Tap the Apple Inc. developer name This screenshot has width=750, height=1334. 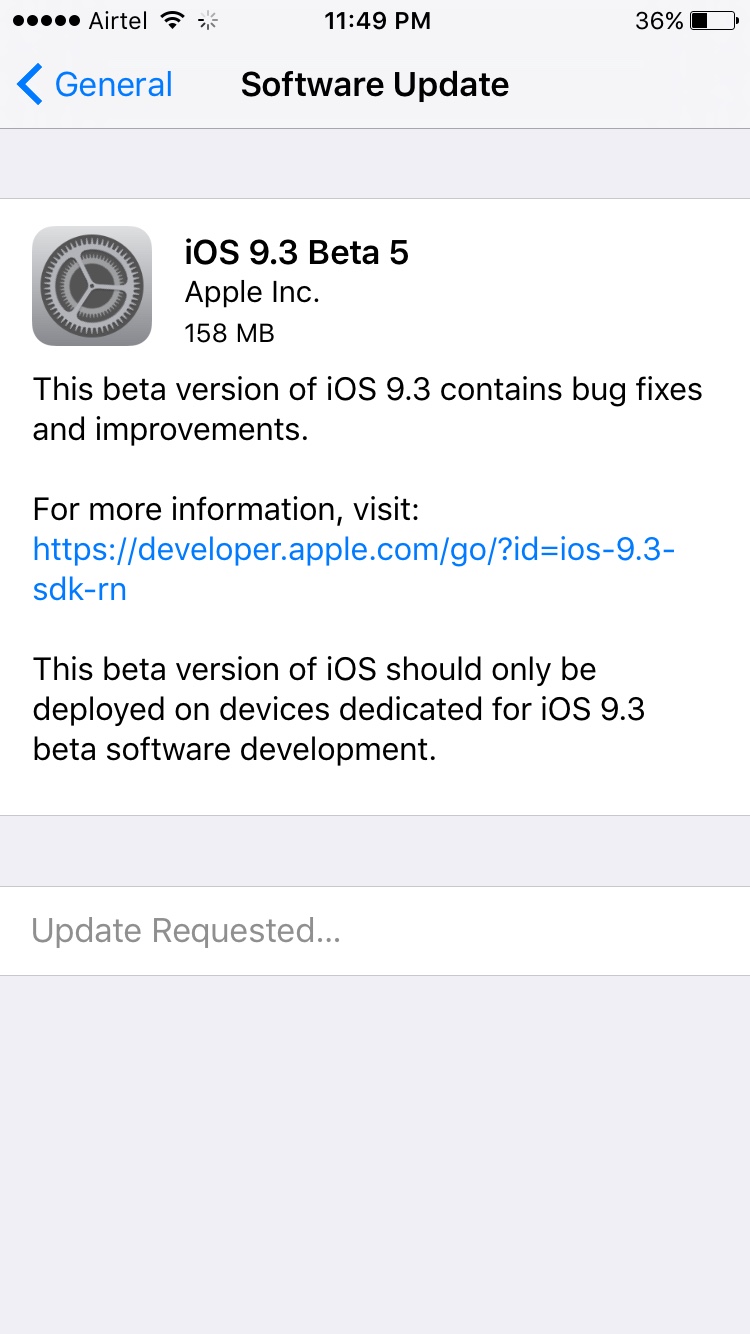[x=252, y=293]
